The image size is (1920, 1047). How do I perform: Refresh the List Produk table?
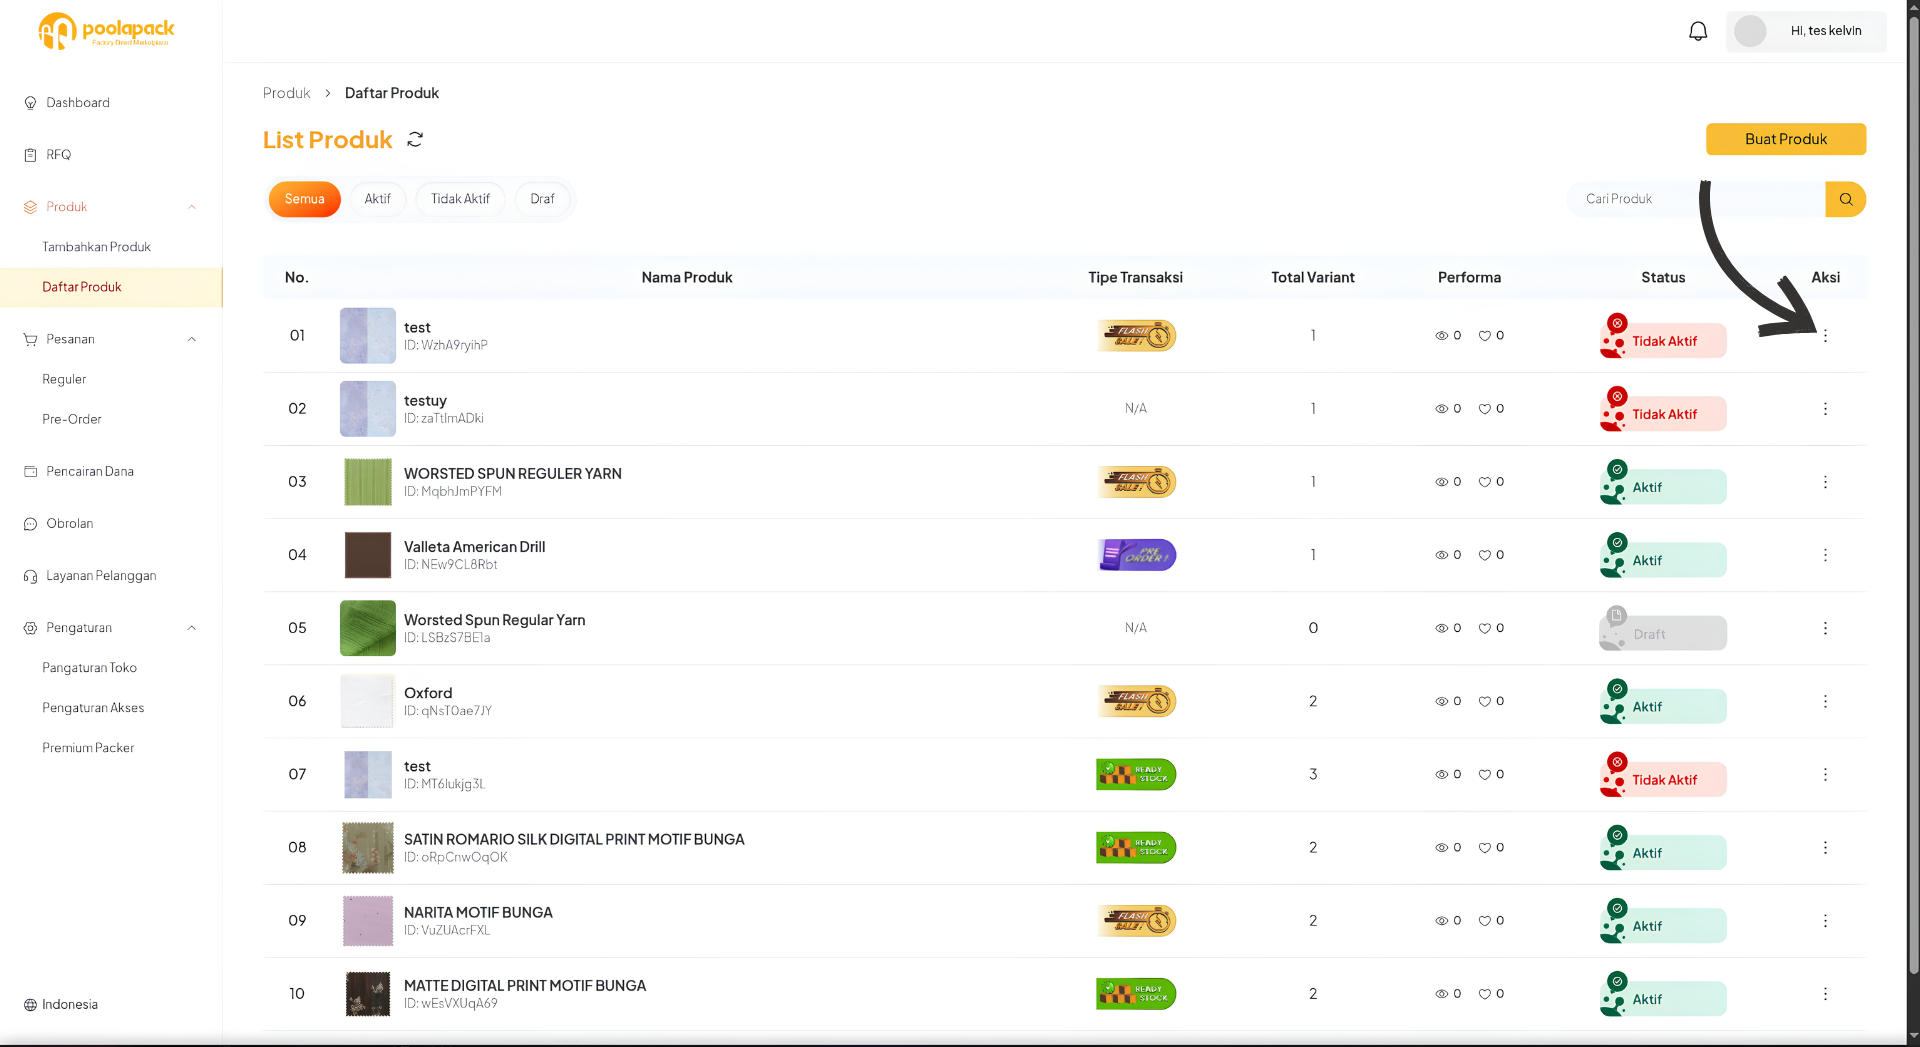(x=415, y=139)
